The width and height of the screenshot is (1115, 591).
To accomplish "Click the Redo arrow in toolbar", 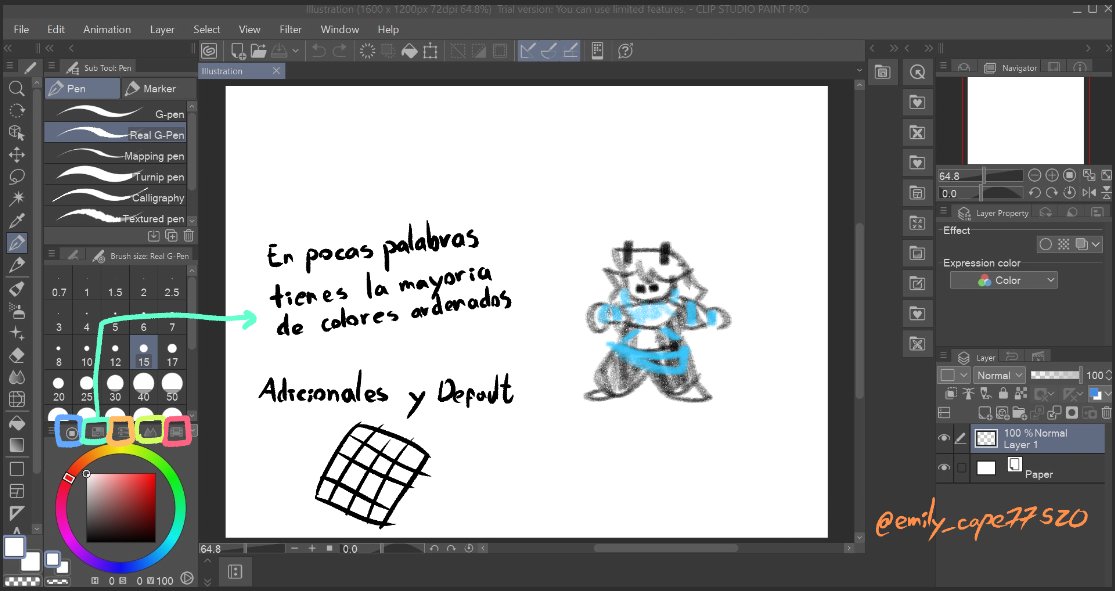I will [340, 51].
